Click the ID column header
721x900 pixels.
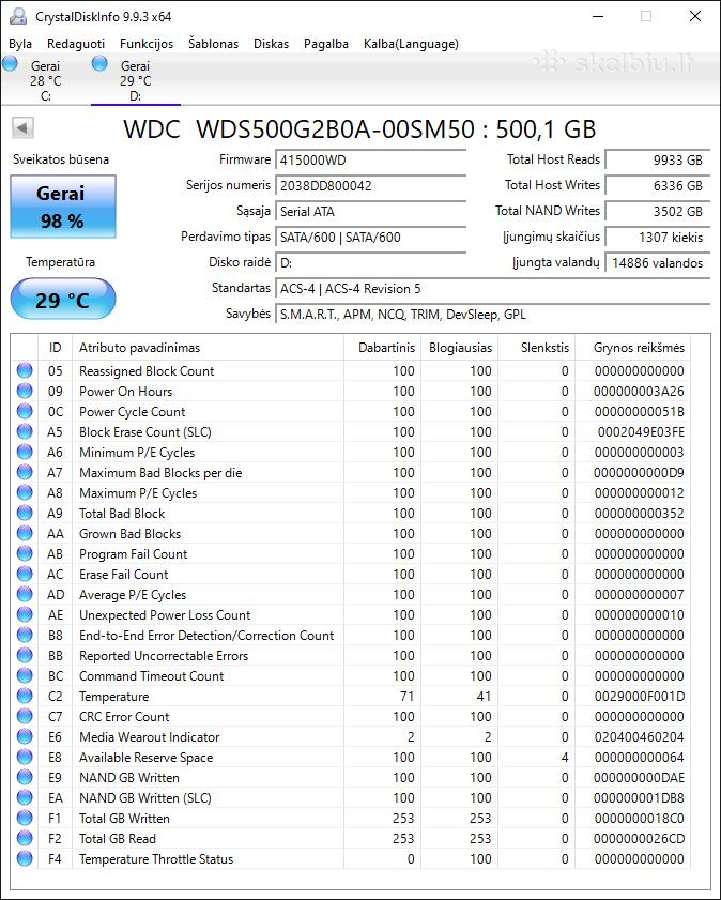(x=55, y=347)
